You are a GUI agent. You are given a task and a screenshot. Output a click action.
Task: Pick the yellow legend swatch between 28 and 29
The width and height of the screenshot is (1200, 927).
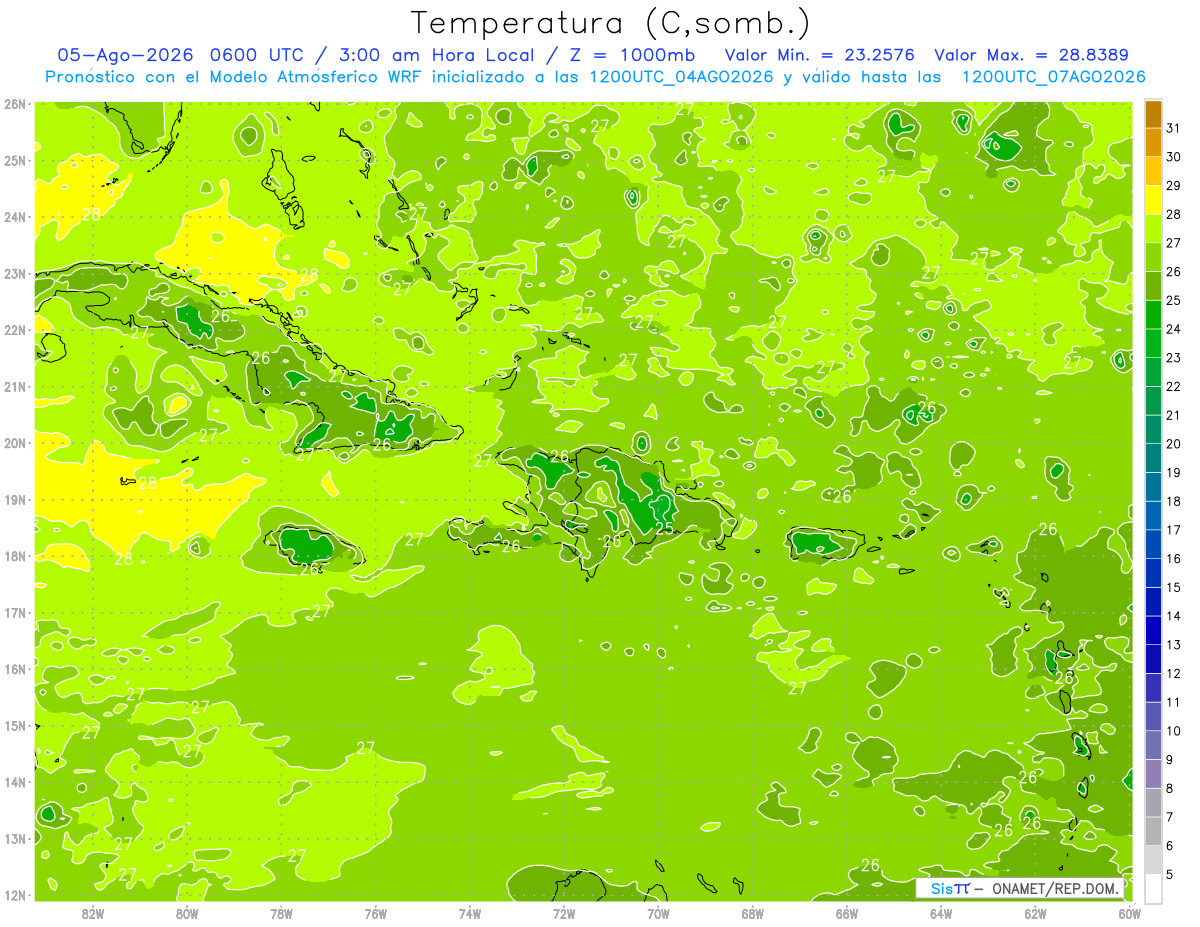[1153, 200]
